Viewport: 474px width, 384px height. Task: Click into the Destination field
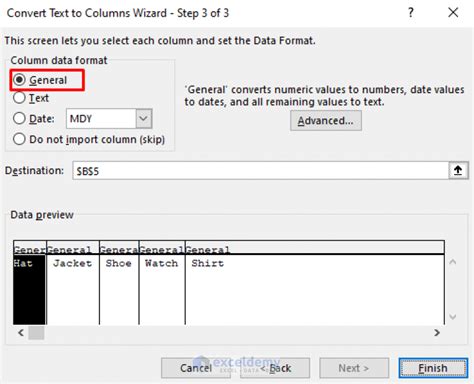click(x=261, y=171)
